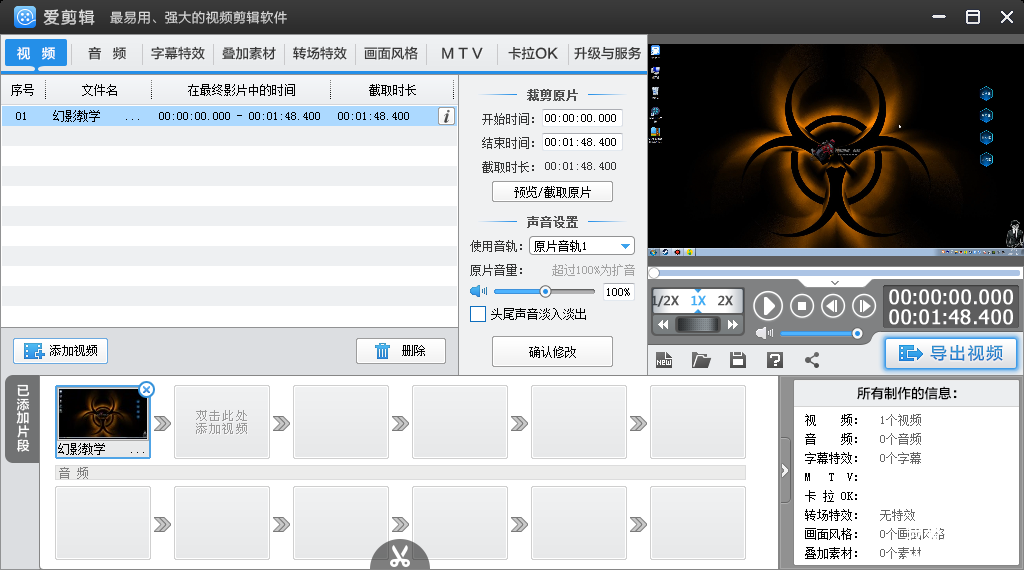Enable the 头尾声音淡入淡出 checkbox
The width and height of the screenshot is (1024, 570).
(x=478, y=314)
